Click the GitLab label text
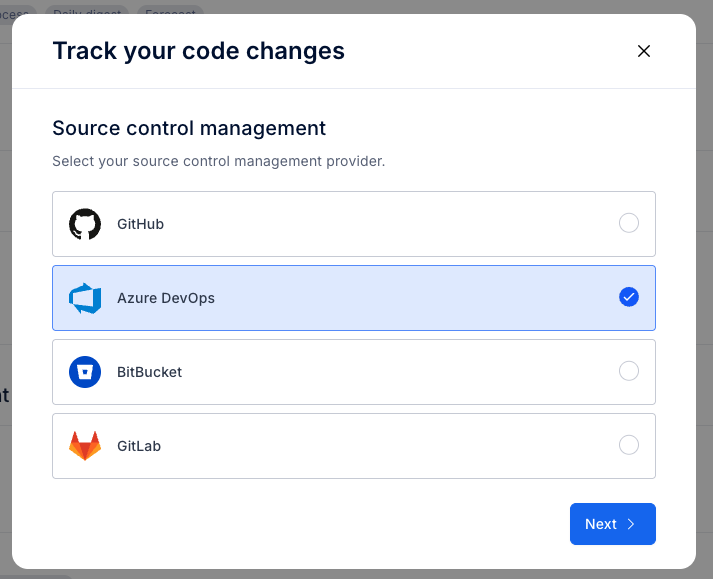 (x=139, y=446)
